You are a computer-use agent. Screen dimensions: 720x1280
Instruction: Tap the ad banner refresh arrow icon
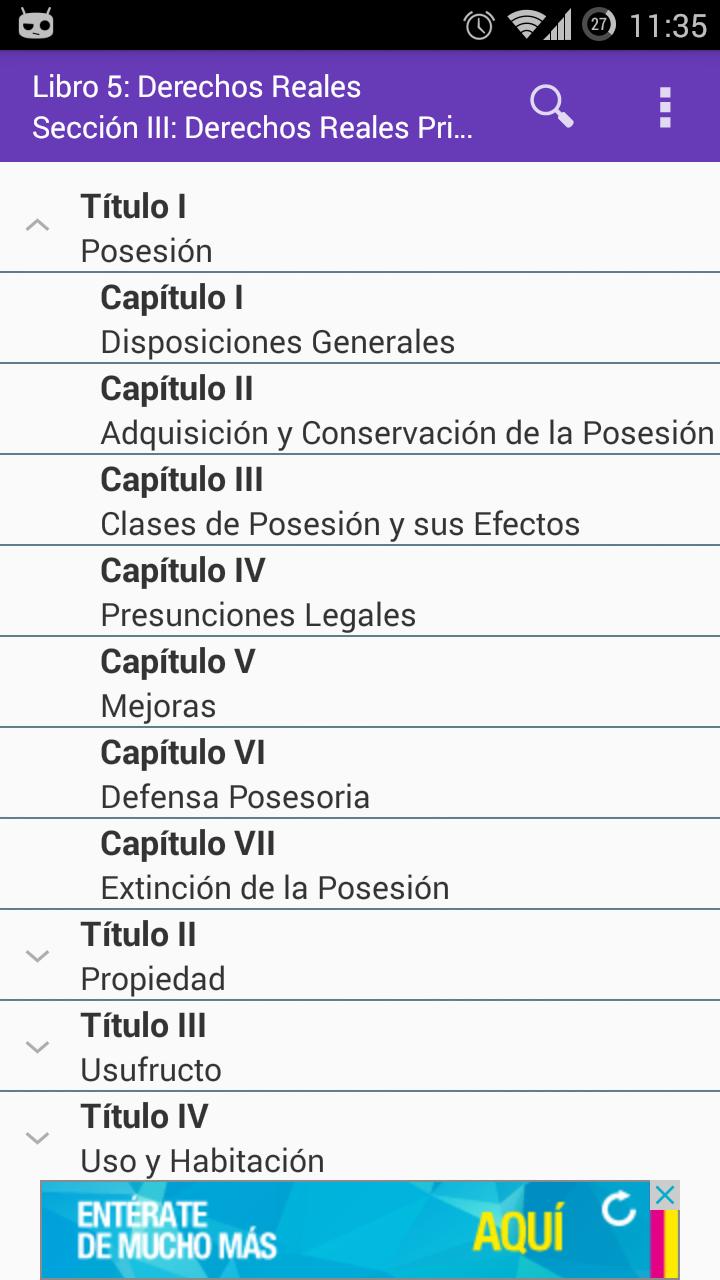[x=619, y=1211]
